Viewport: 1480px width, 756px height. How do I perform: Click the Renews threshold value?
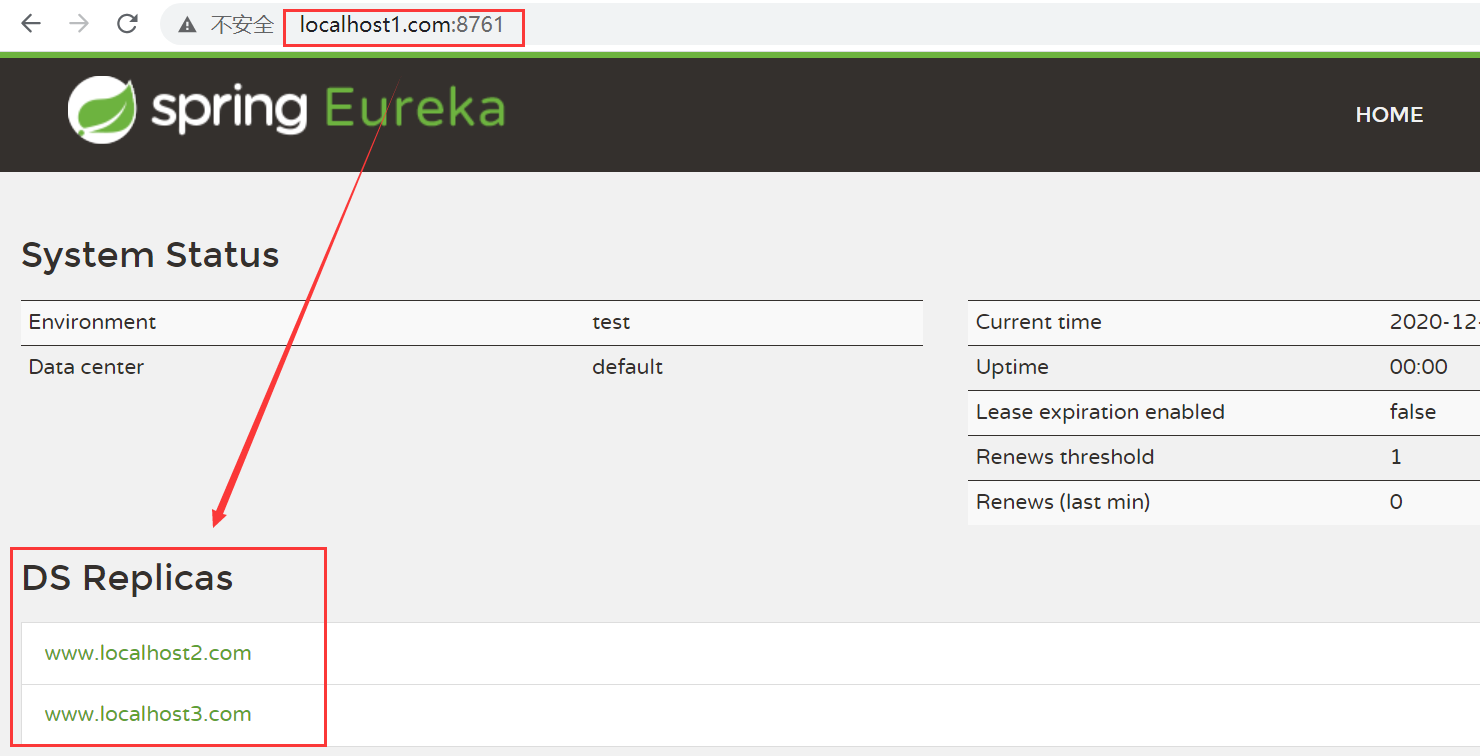(x=1396, y=457)
